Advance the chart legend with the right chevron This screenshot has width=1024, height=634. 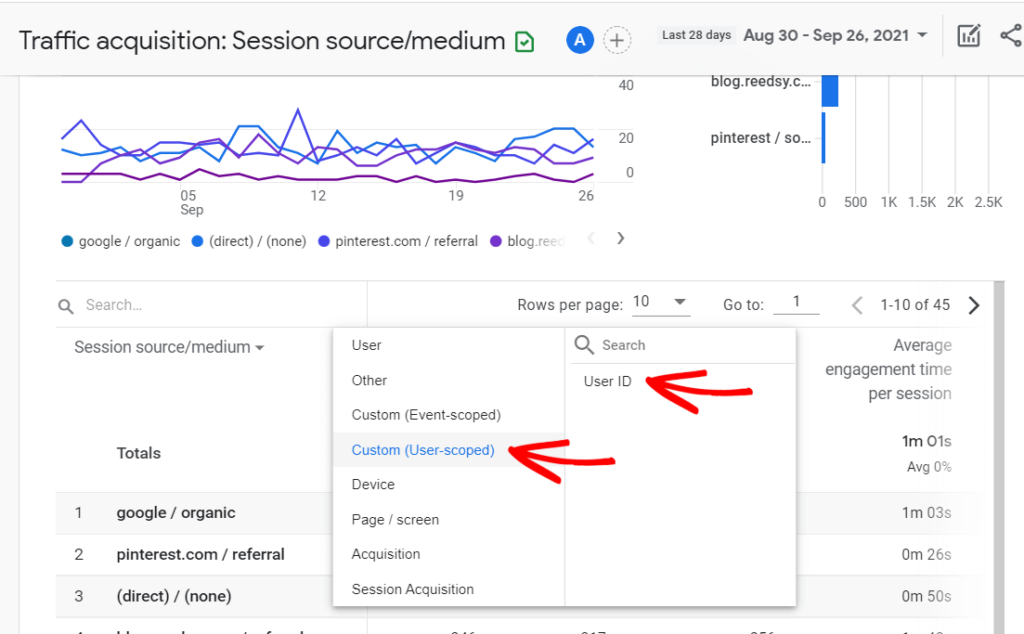[620, 239]
